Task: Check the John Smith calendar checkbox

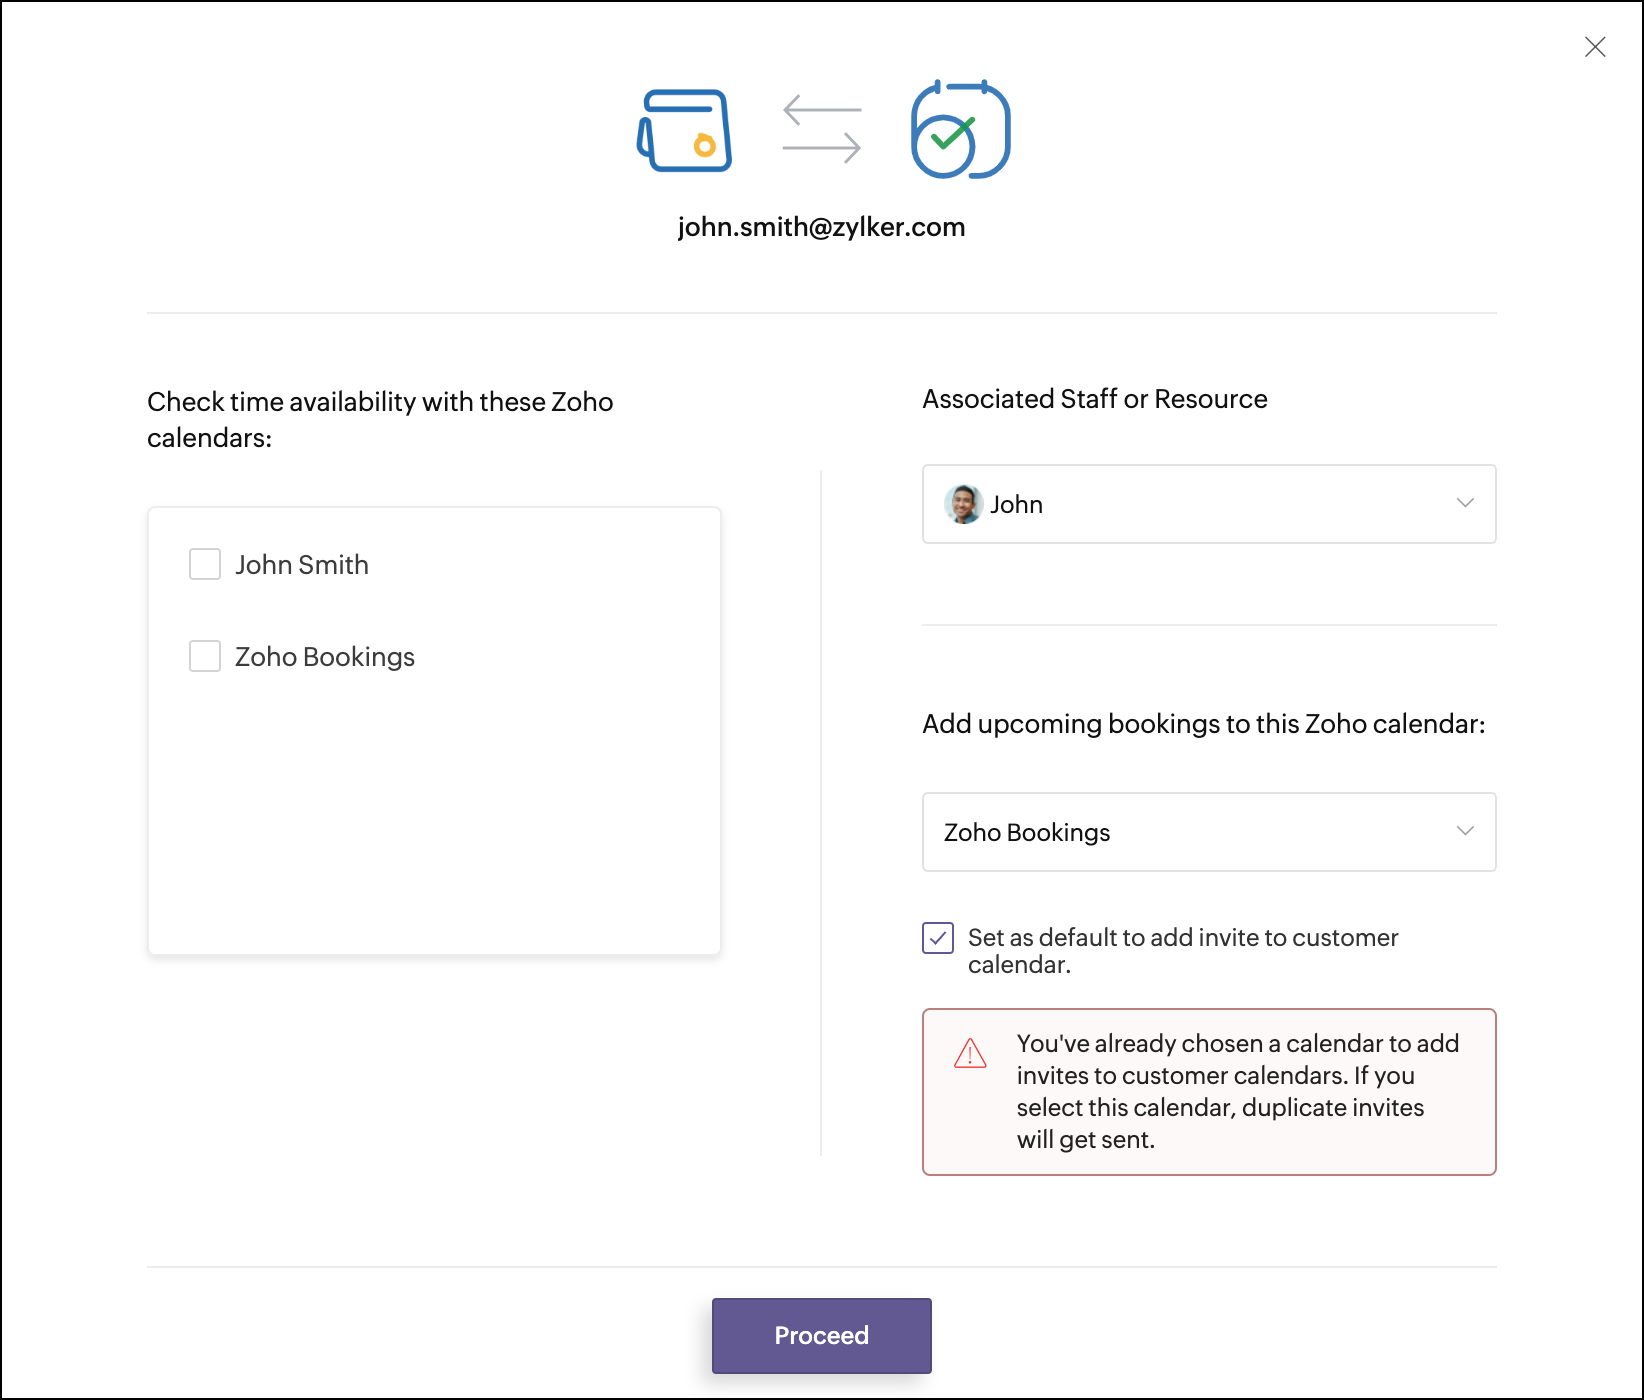Action: [x=205, y=564]
